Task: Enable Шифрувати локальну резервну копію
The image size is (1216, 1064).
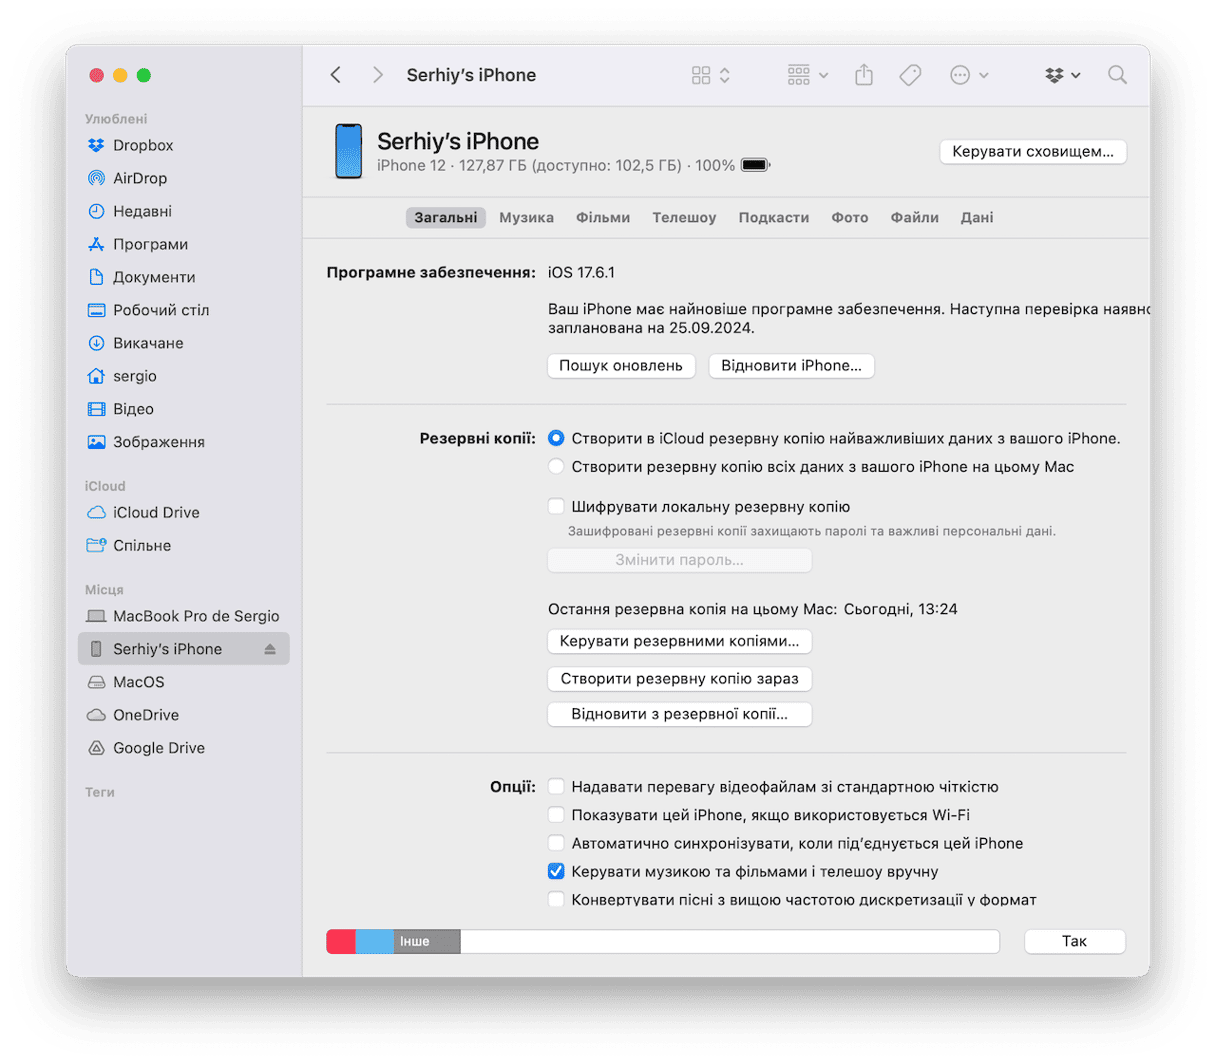Action: point(556,507)
